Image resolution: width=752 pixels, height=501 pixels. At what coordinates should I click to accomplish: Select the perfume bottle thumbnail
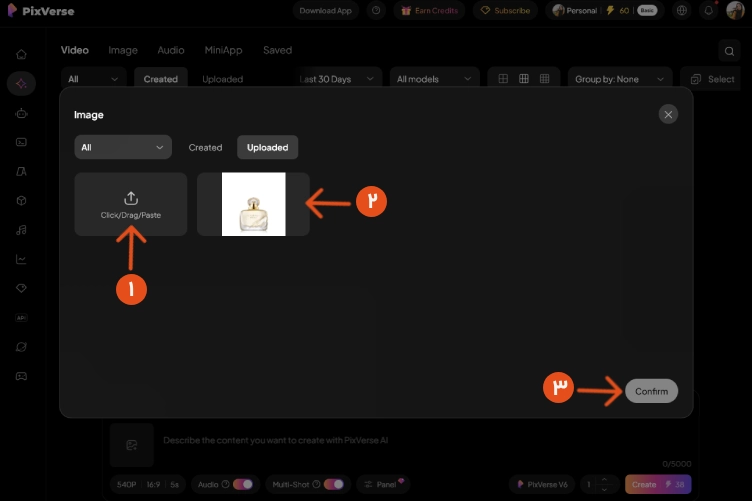(x=253, y=204)
